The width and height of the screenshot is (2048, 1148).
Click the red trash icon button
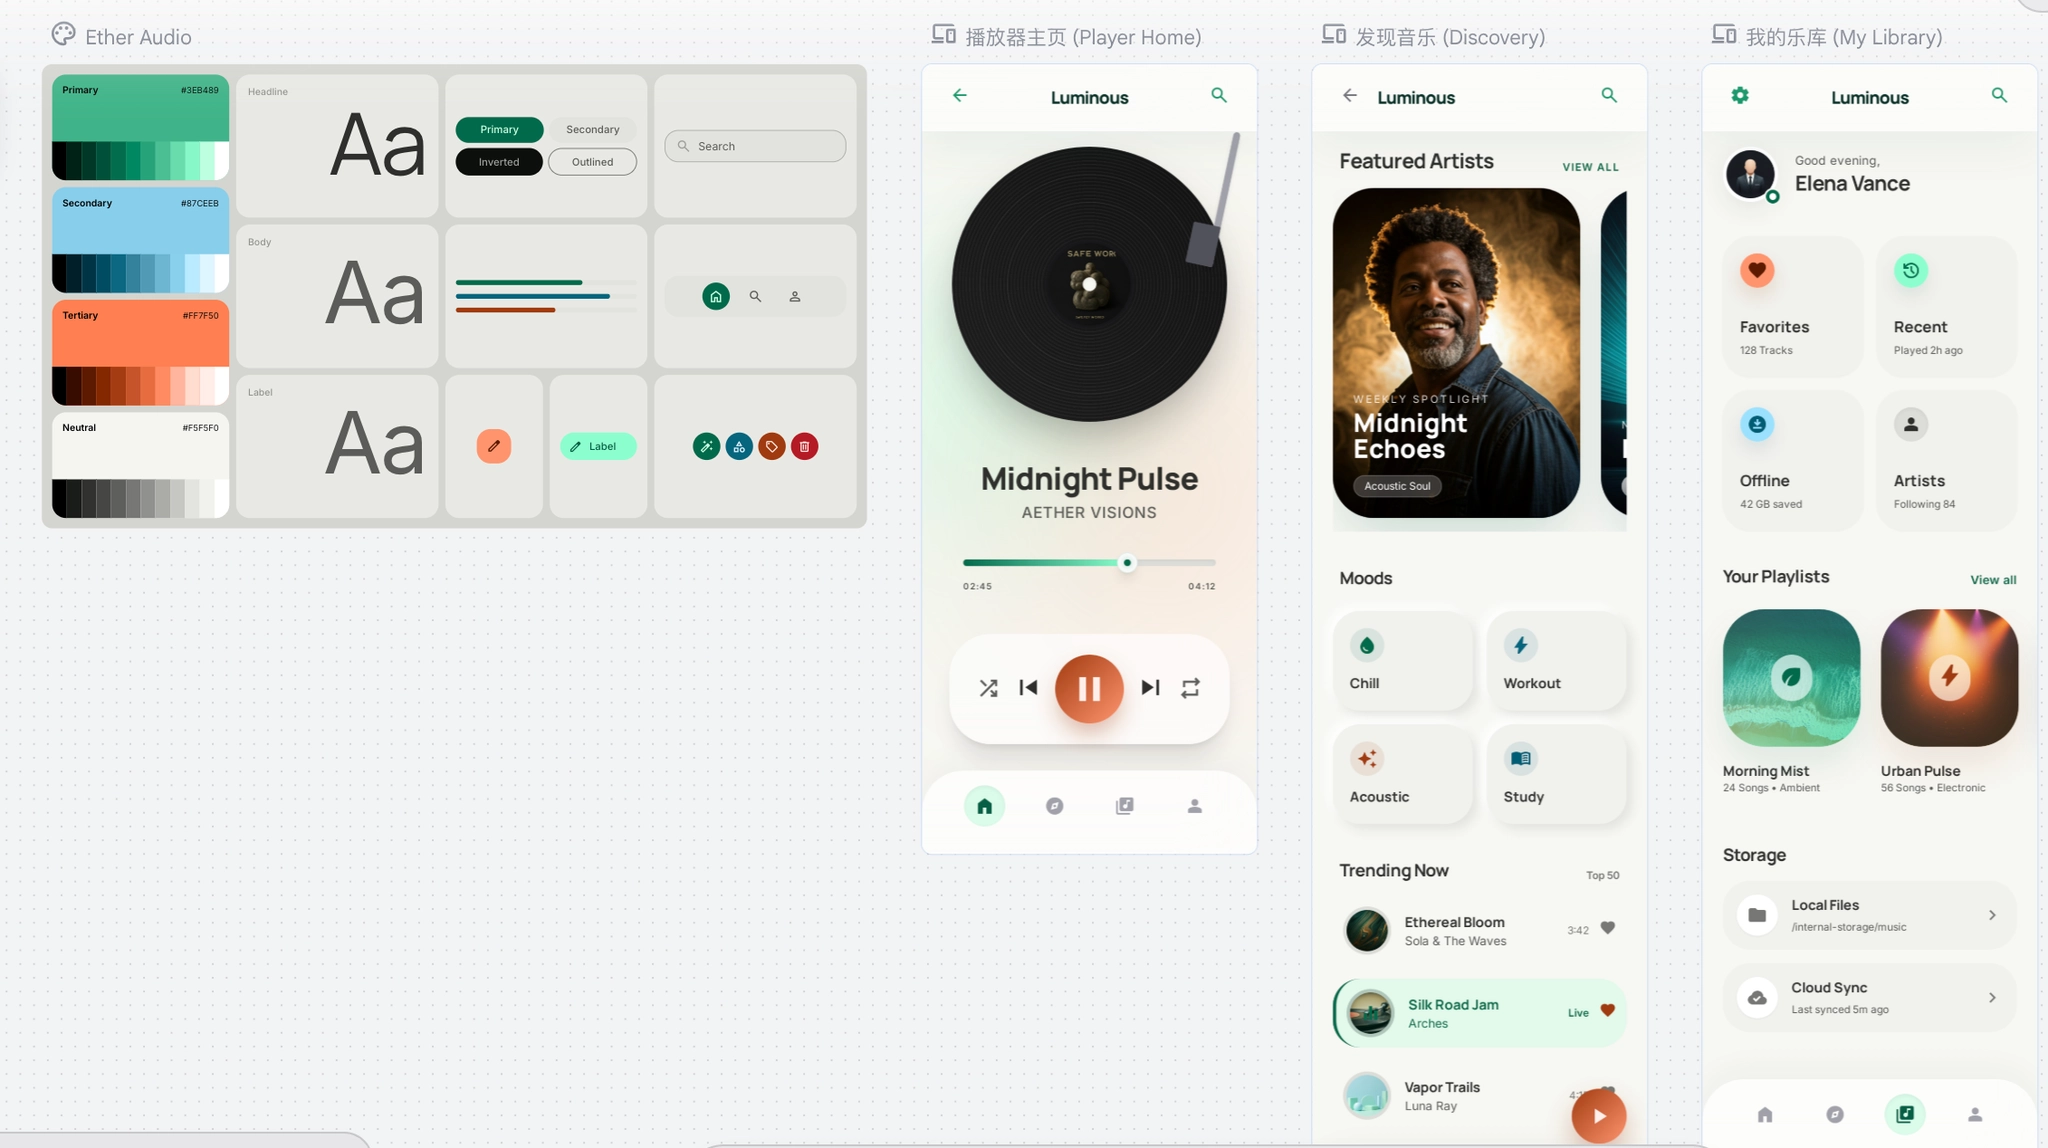coord(804,447)
